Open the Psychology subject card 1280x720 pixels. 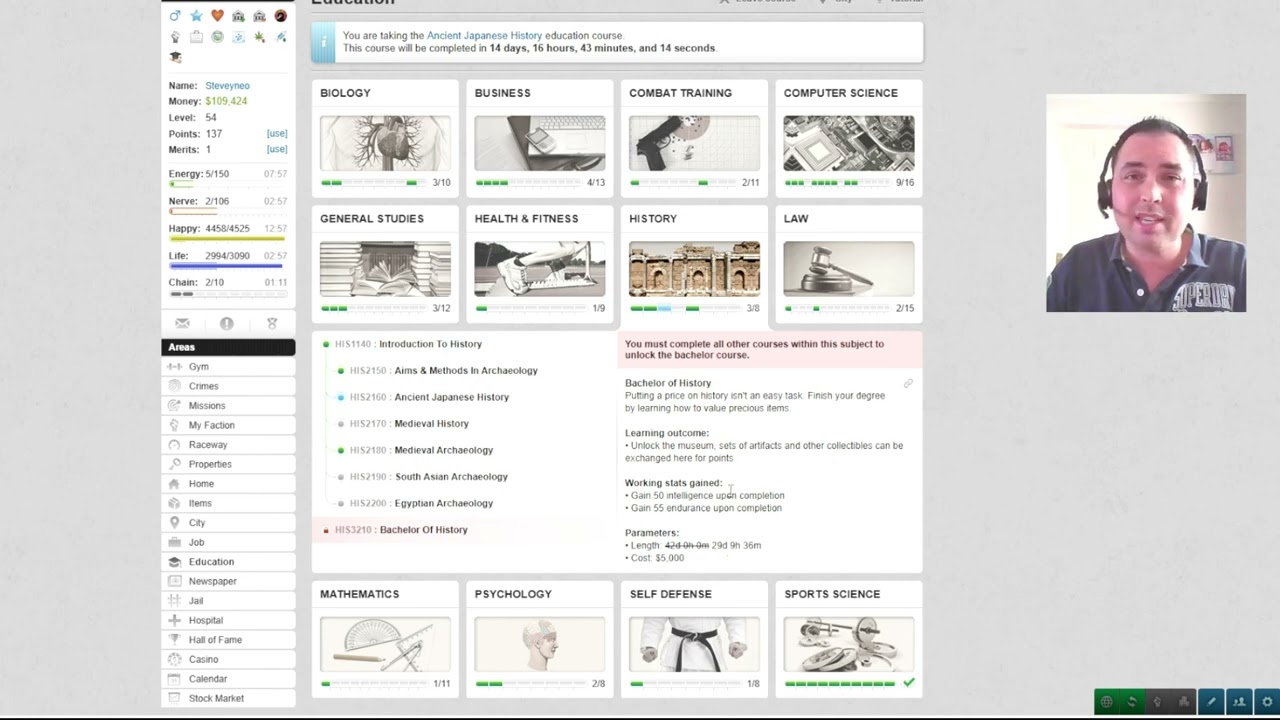coord(540,639)
